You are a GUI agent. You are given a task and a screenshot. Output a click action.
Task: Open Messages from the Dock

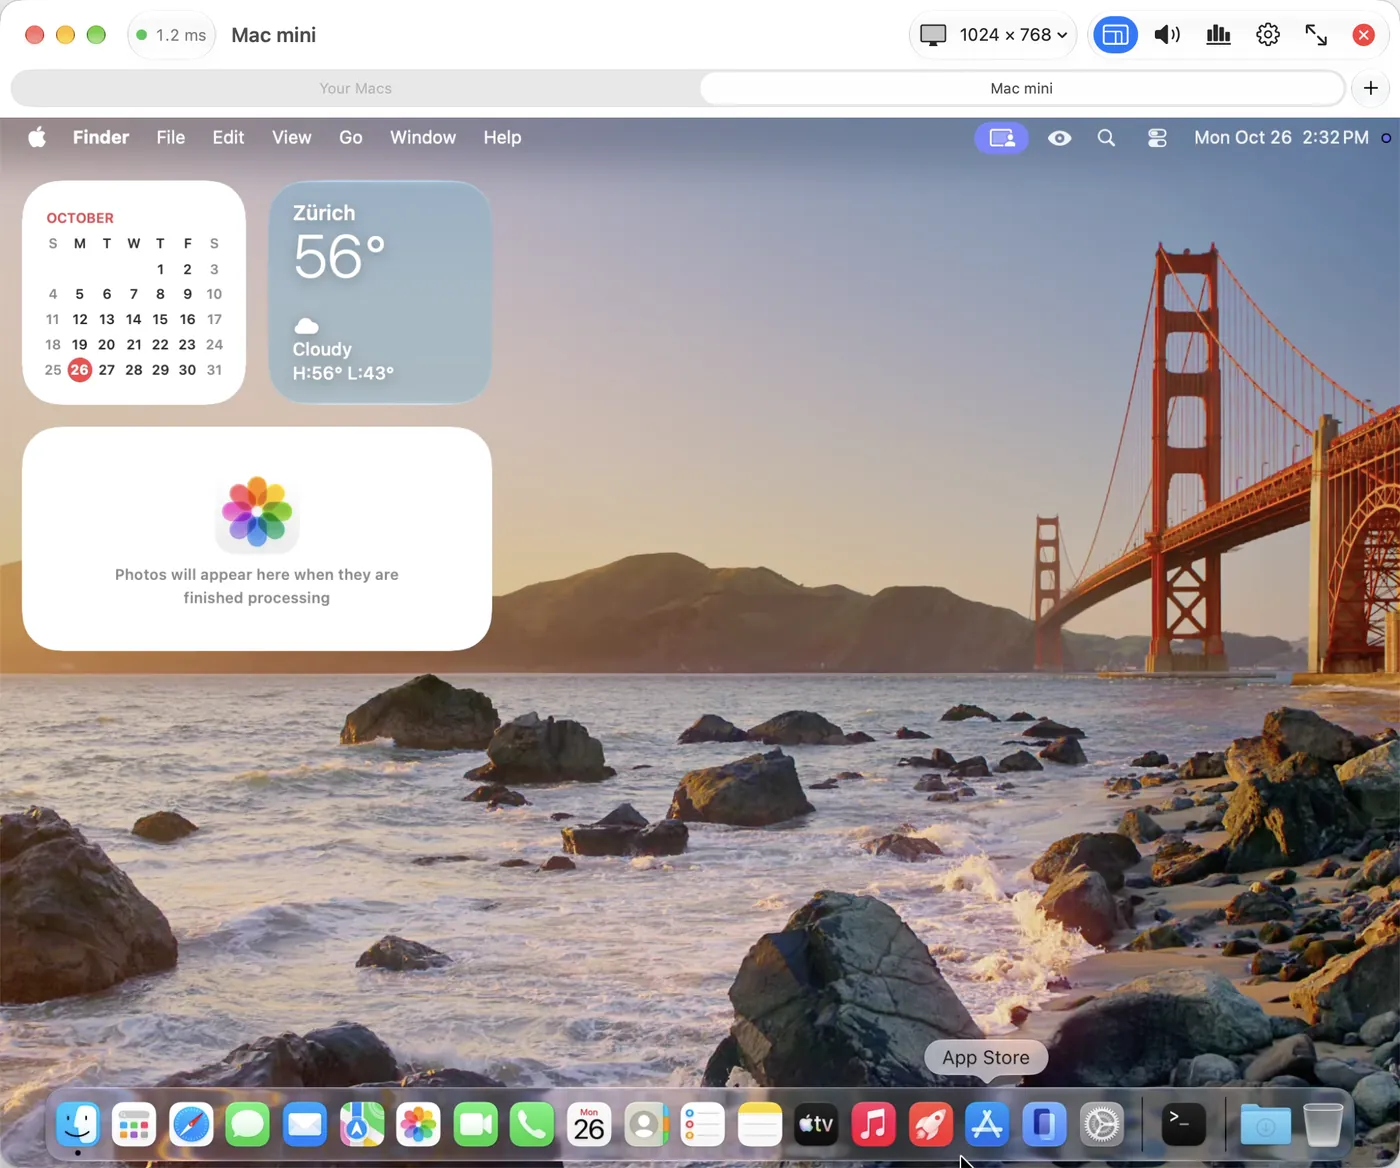248,1125
